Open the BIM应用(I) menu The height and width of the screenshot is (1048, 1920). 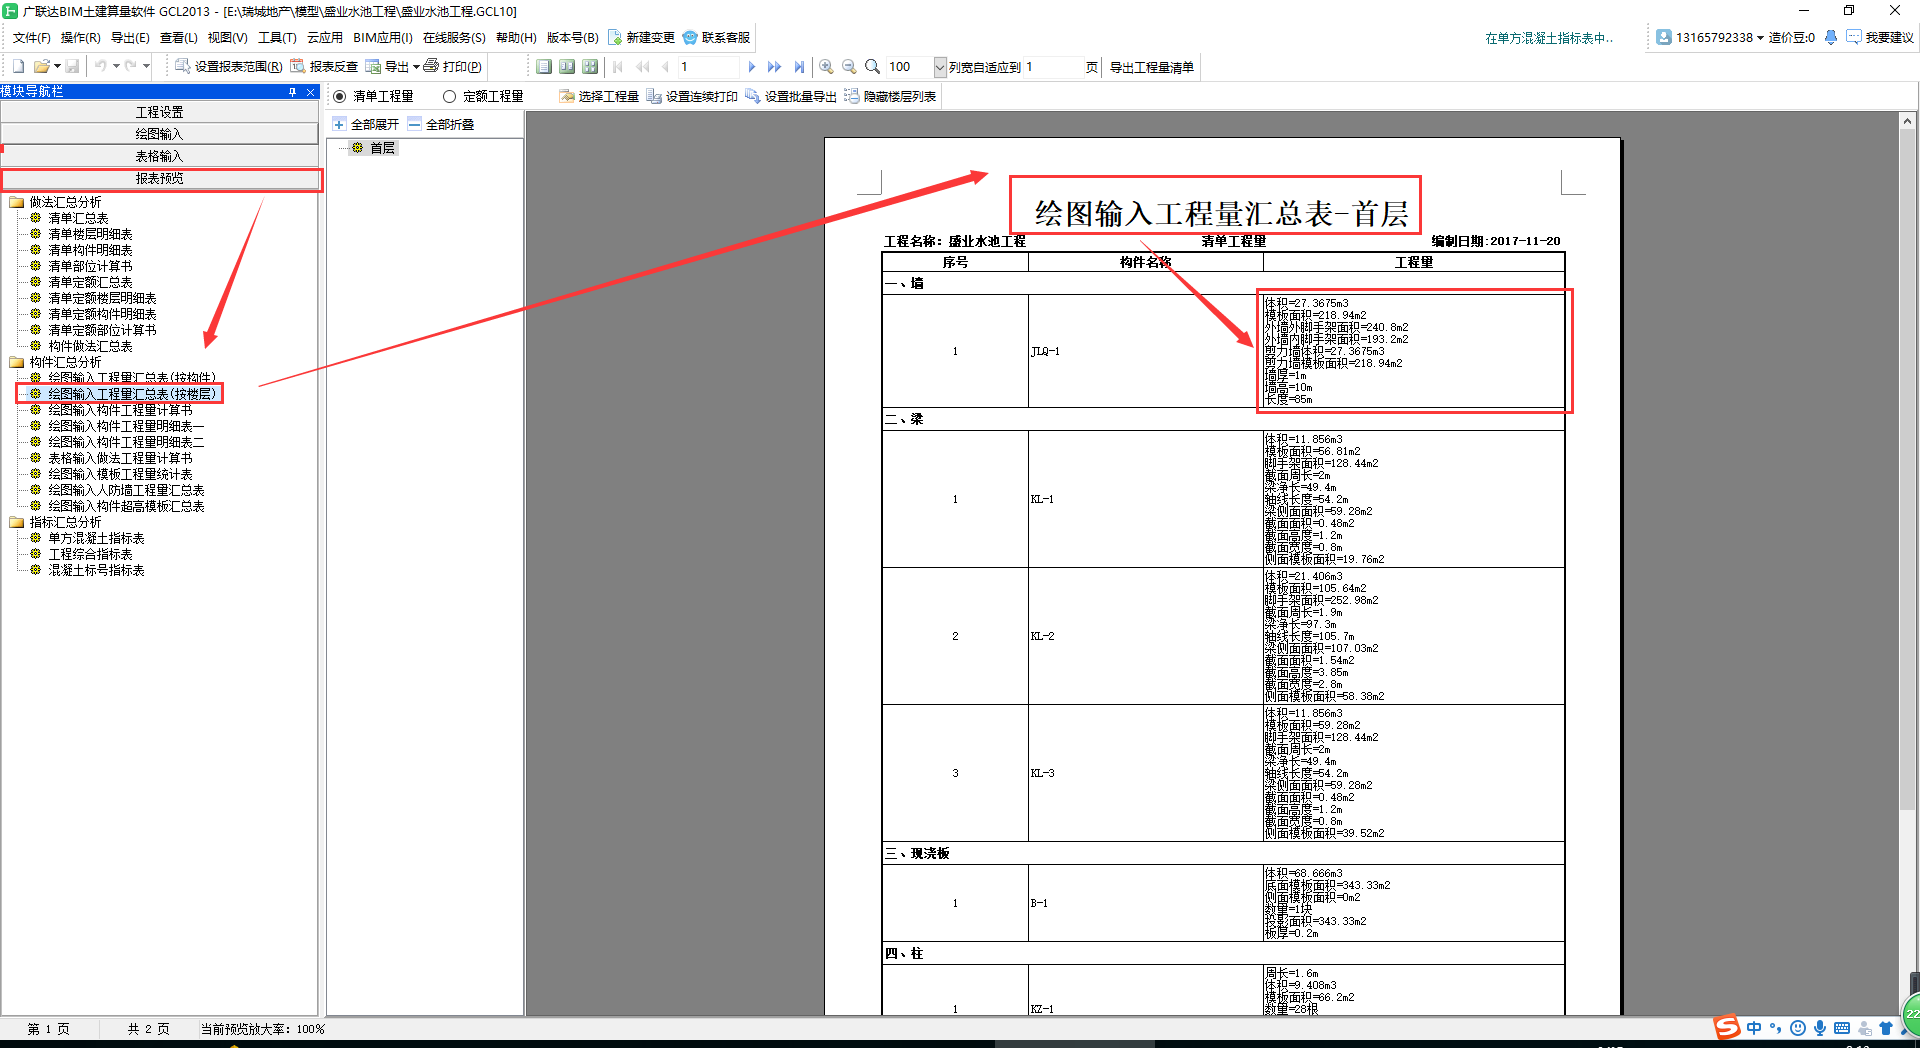coord(382,38)
